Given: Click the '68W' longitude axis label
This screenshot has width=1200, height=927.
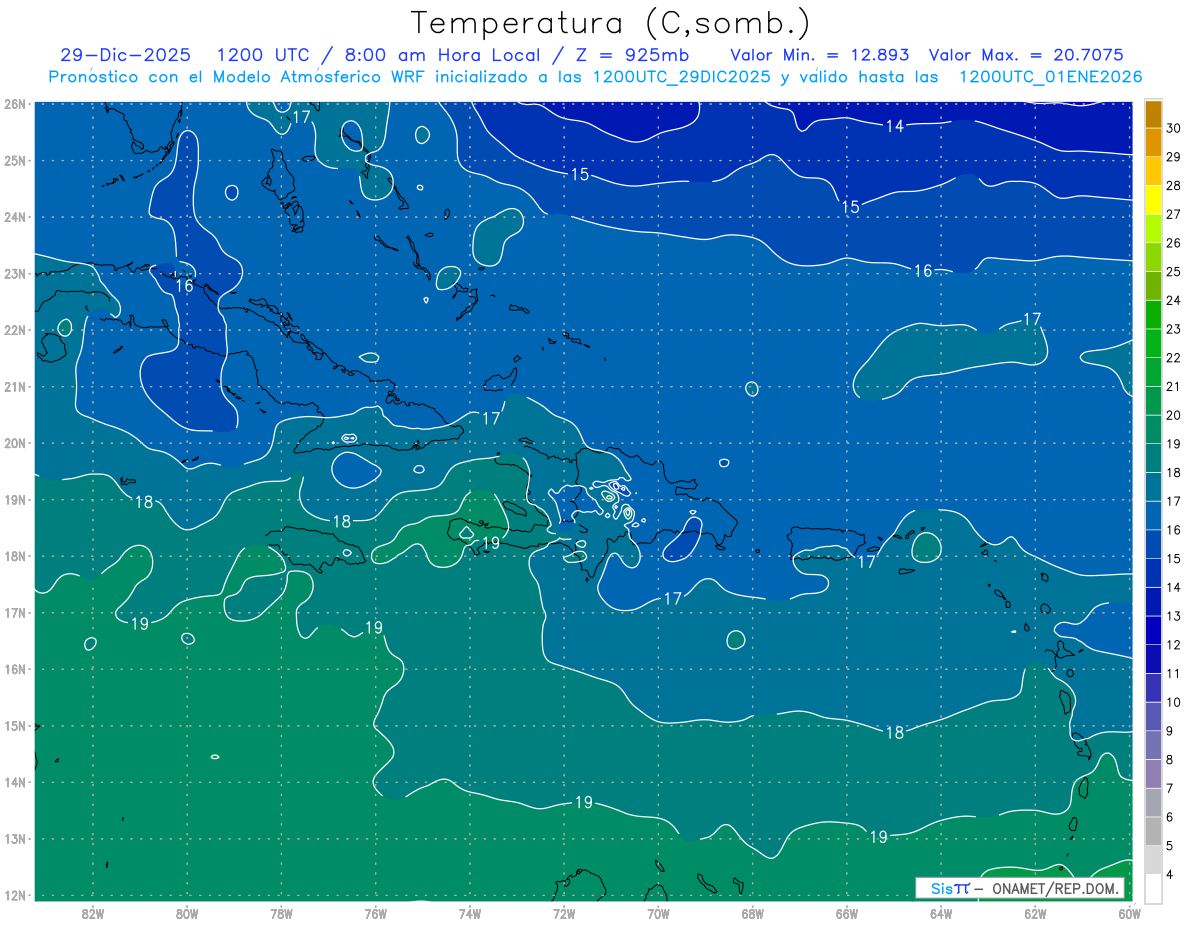Looking at the screenshot, I should (752, 912).
